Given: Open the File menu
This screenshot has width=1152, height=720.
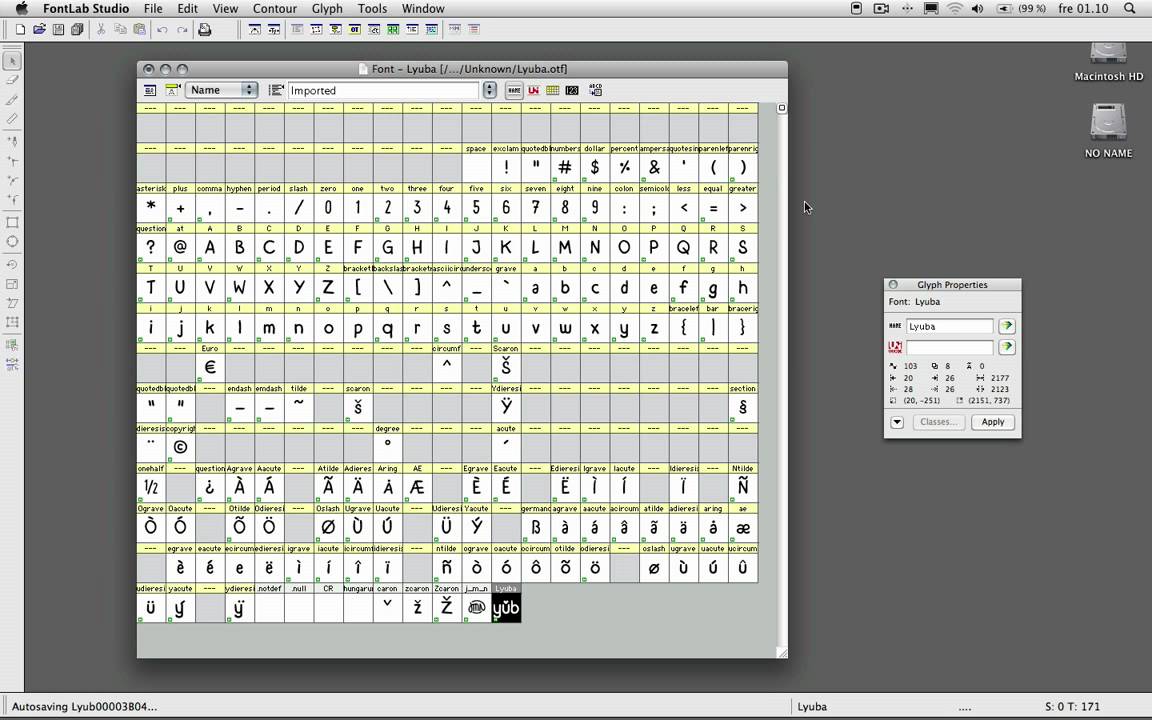Looking at the screenshot, I should [x=154, y=9].
